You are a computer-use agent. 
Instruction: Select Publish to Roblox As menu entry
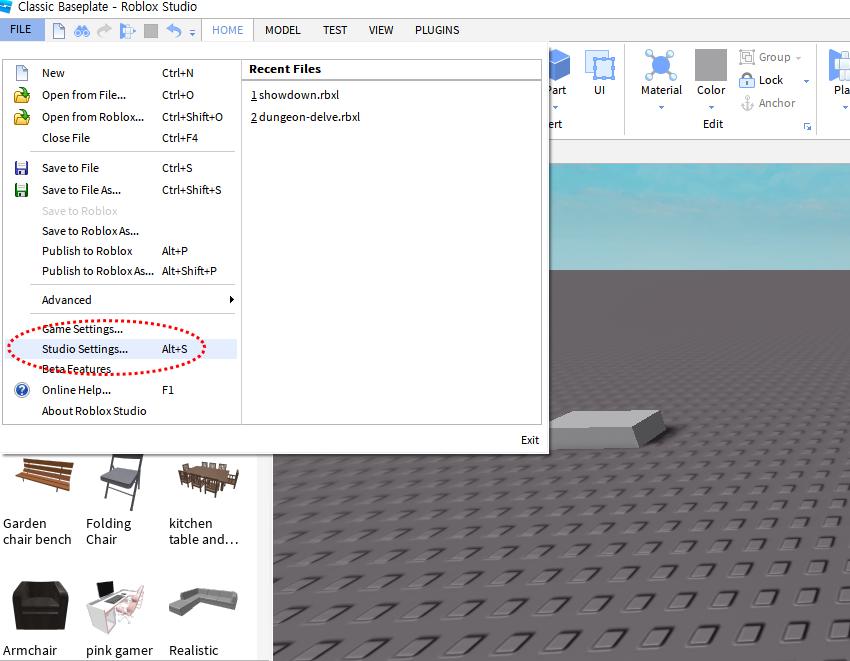(x=121, y=271)
